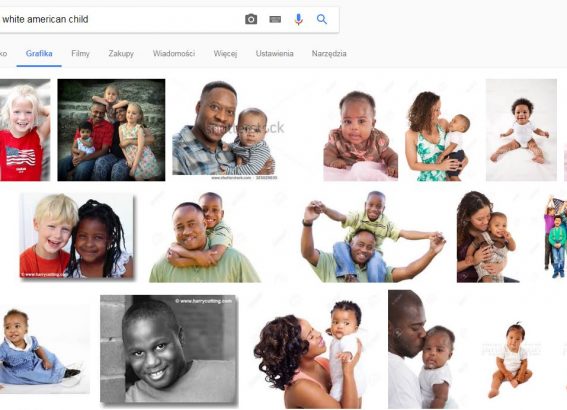The width and height of the screenshot is (567, 410).
Task: Expand the Więcej menu
Action: (x=225, y=54)
